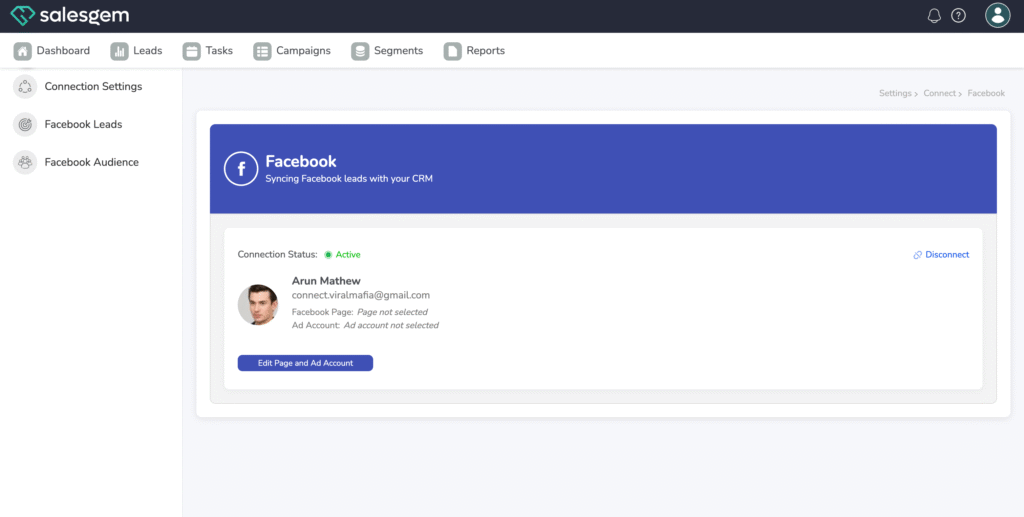
Task: Open the Reports page
Action: 475,51
